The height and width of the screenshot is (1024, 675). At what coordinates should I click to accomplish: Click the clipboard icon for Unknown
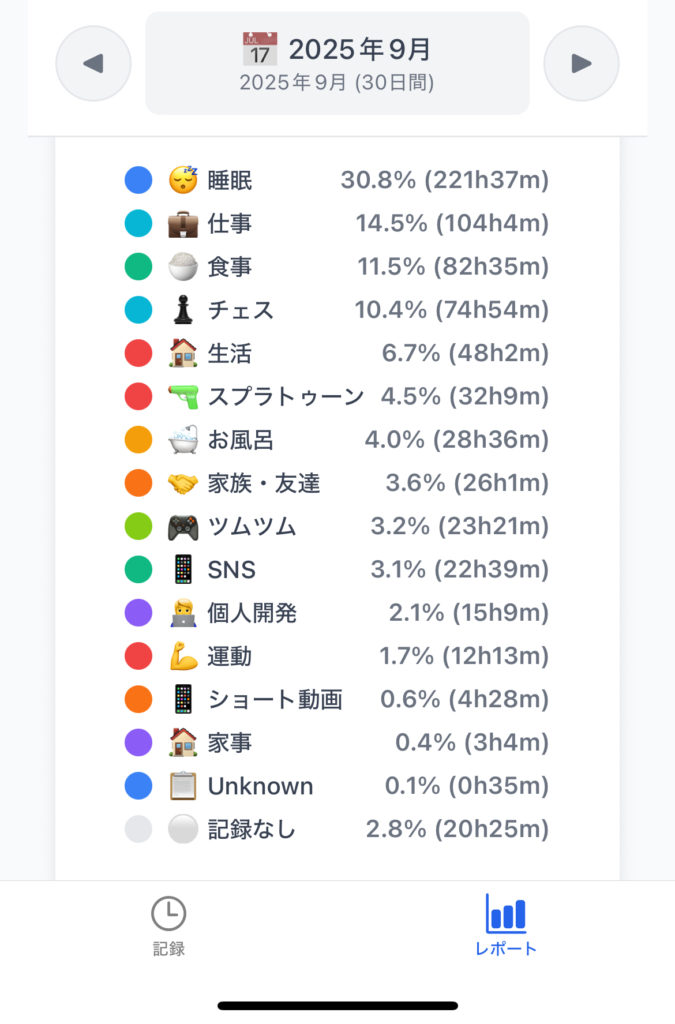click(x=183, y=786)
